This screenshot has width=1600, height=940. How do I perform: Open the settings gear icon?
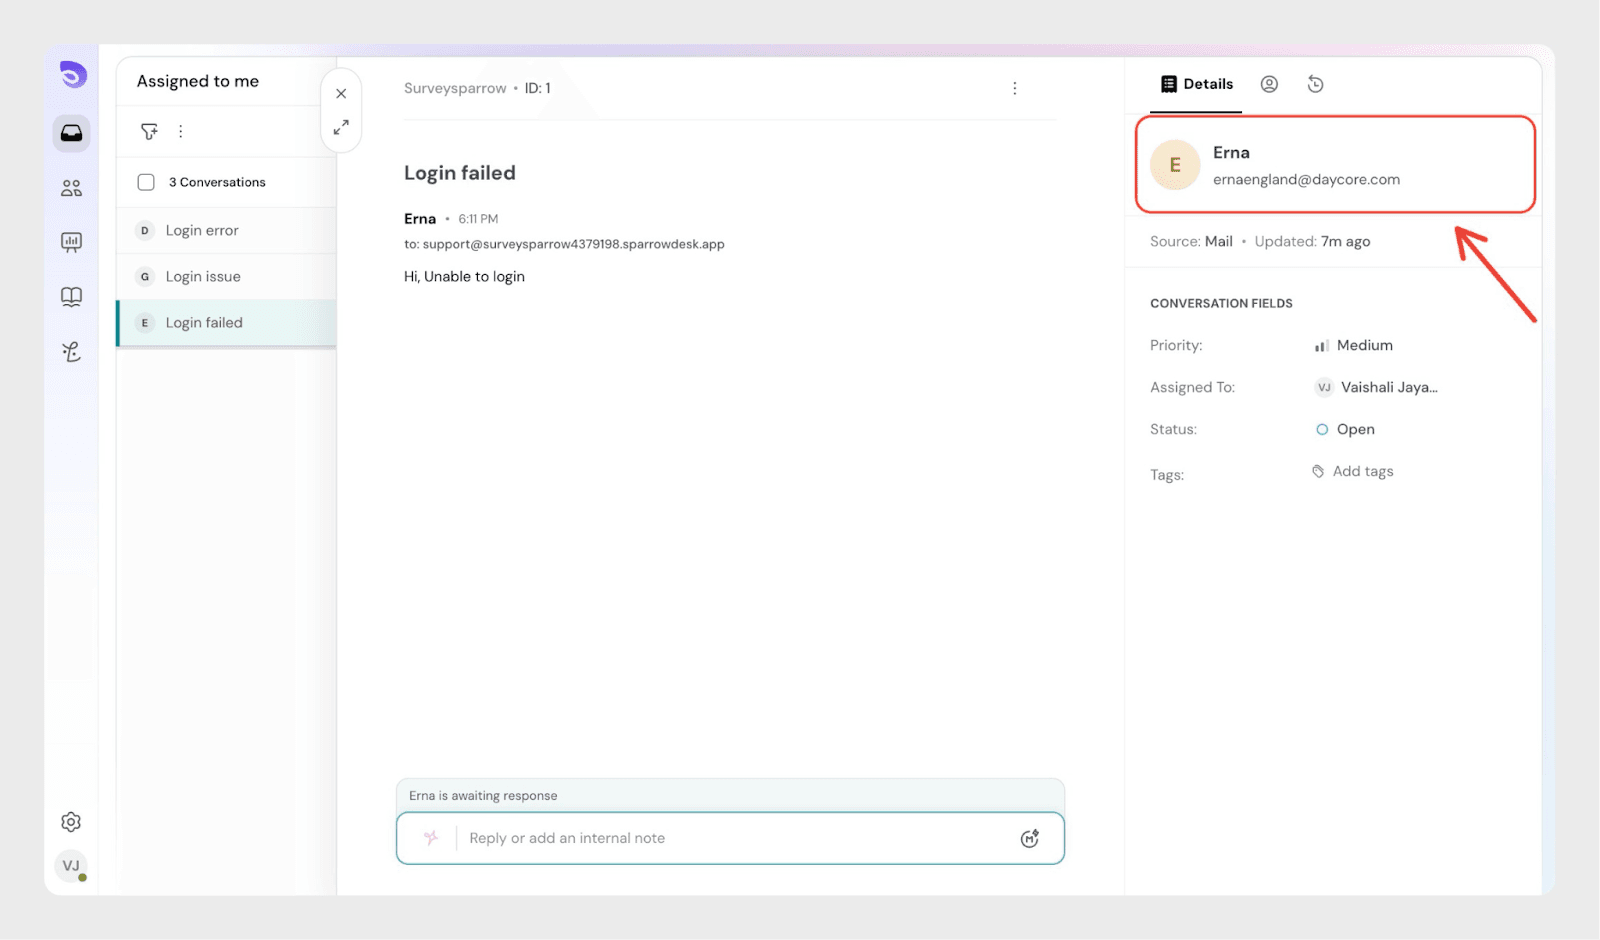tap(71, 822)
